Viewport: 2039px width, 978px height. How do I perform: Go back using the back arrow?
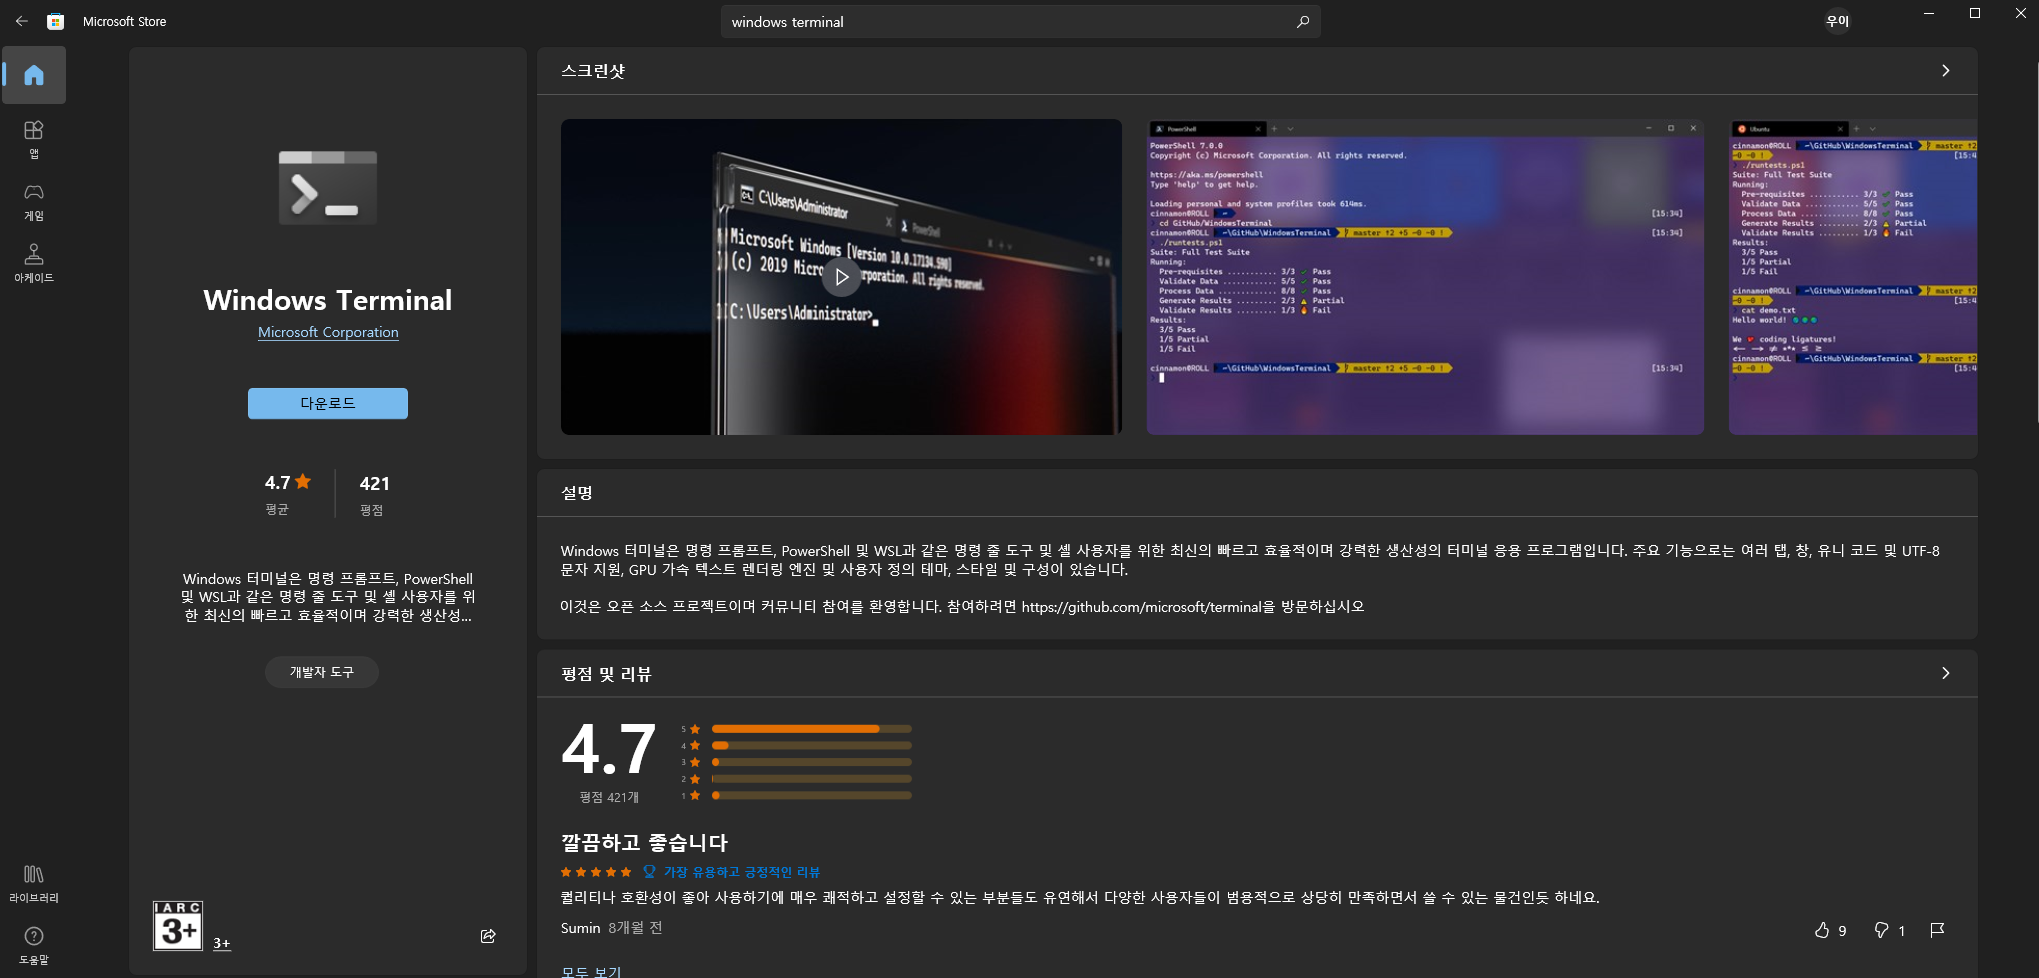(x=22, y=21)
